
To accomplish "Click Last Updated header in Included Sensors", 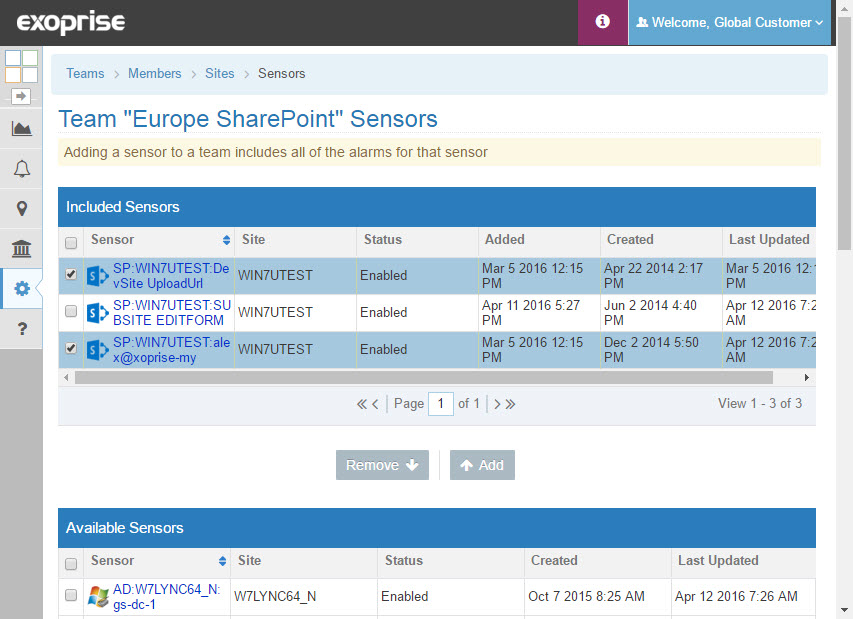I will [x=769, y=240].
